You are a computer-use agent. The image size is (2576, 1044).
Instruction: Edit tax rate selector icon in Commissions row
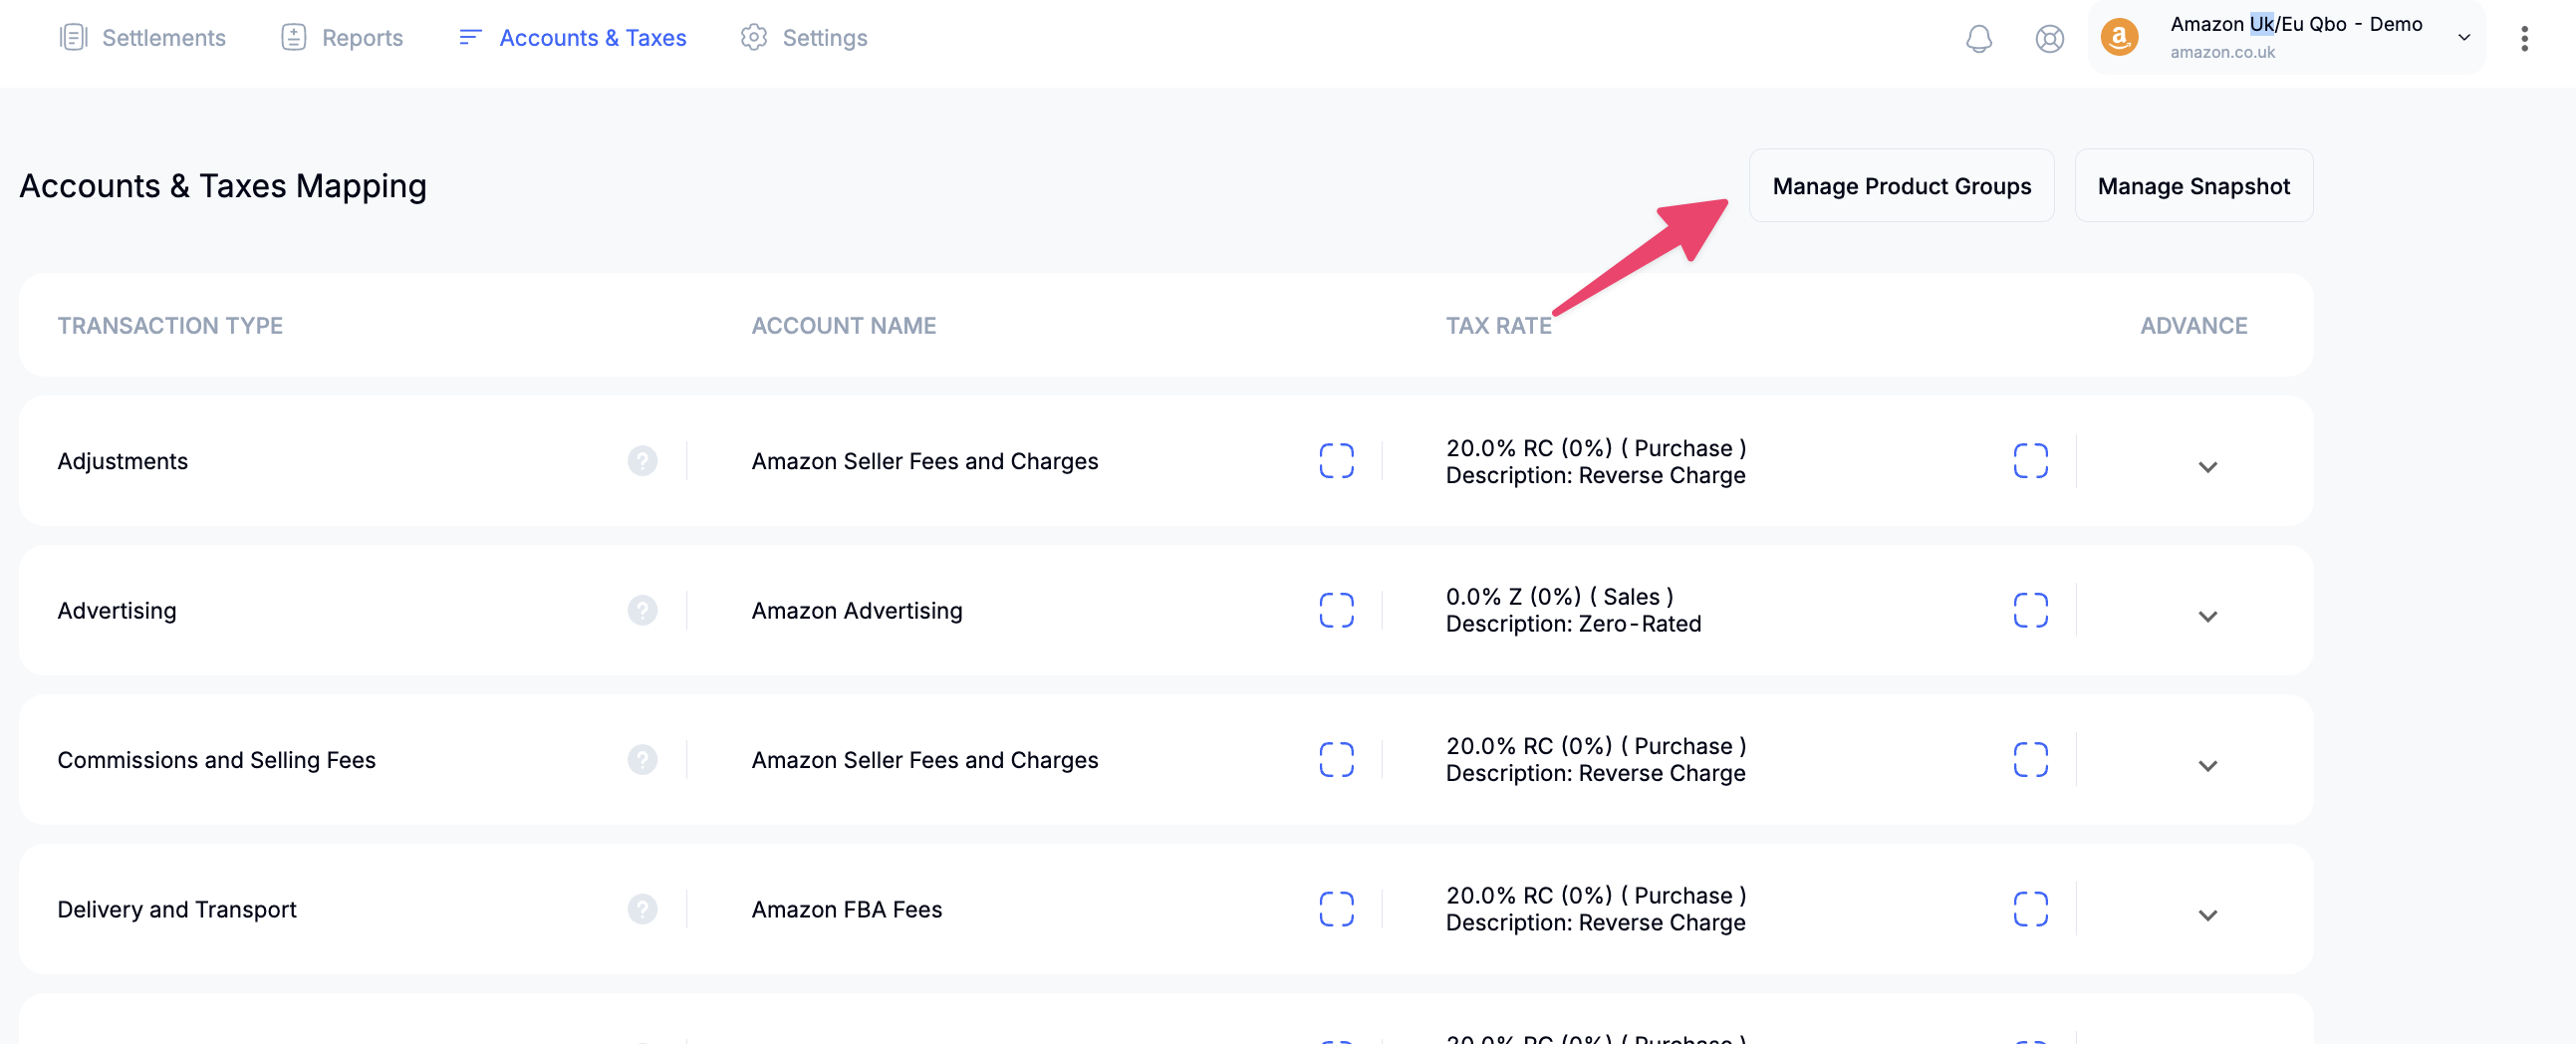(x=2030, y=760)
